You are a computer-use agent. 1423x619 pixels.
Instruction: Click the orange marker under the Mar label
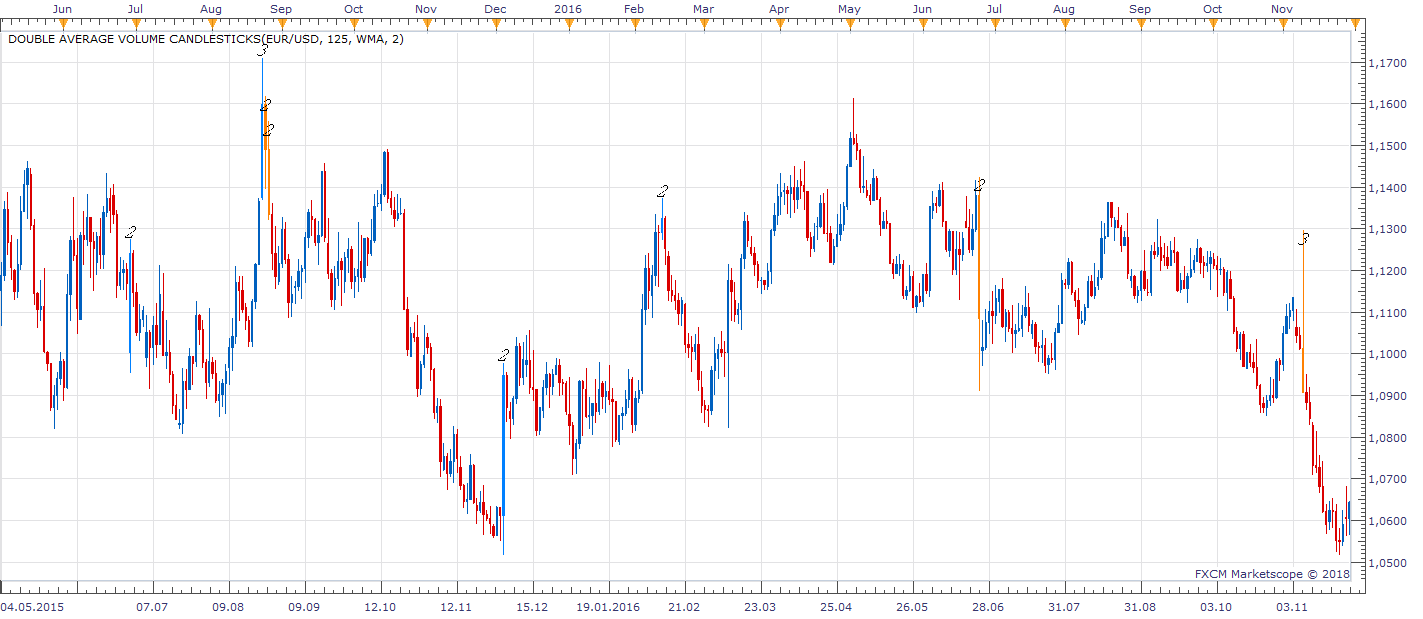(x=703, y=24)
